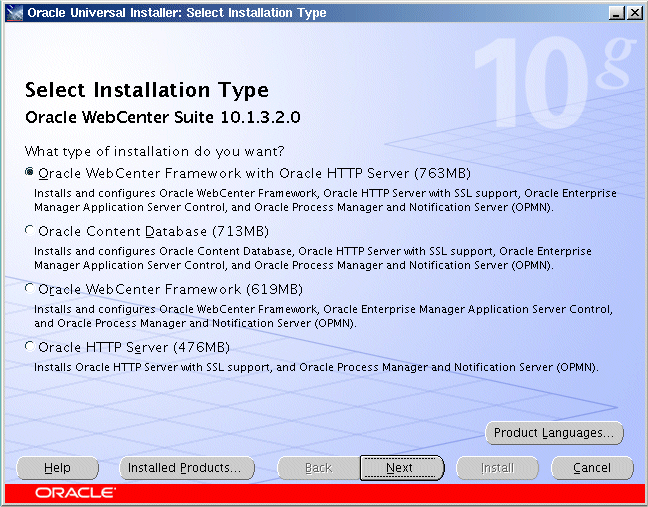Go to the Back step
Screen dimensions: 648x507
click(x=318, y=468)
